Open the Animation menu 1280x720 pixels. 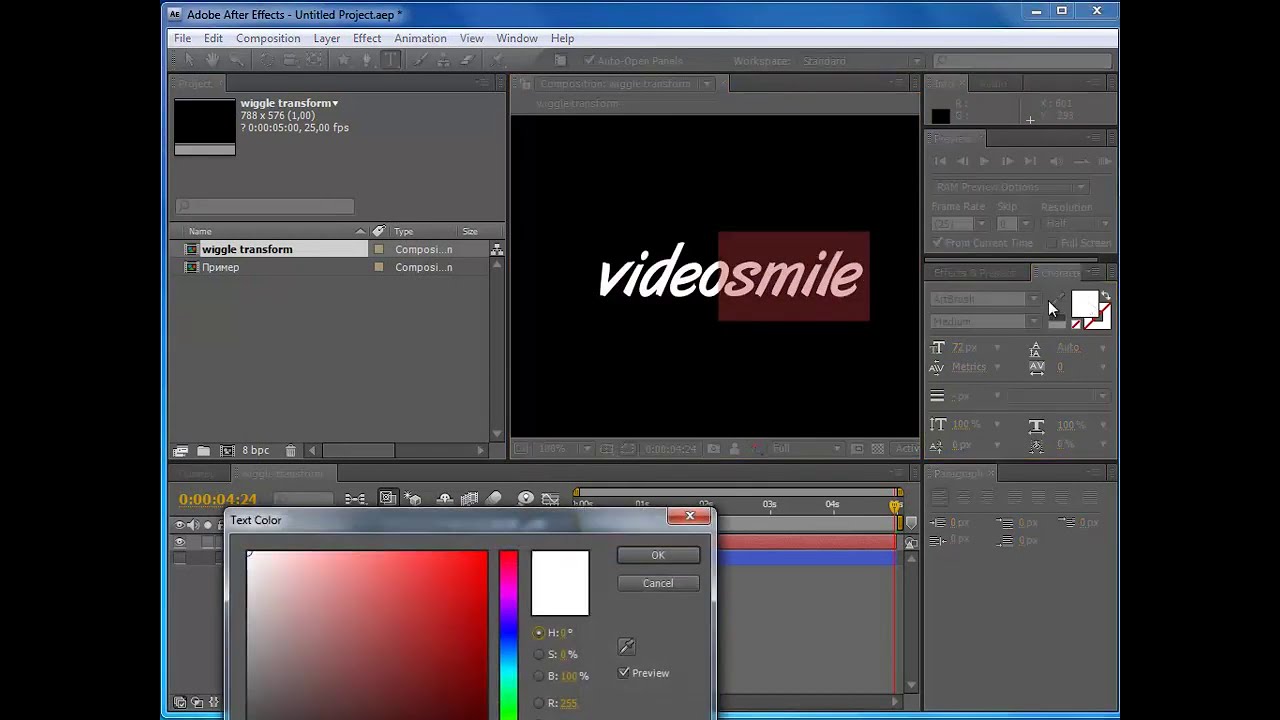point(420,38)
